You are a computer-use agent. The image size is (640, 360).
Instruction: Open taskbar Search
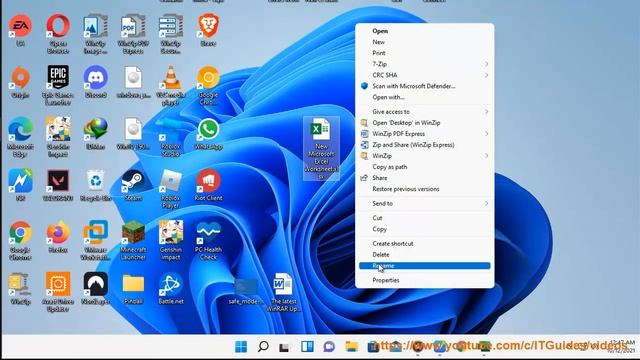[263, 347]
